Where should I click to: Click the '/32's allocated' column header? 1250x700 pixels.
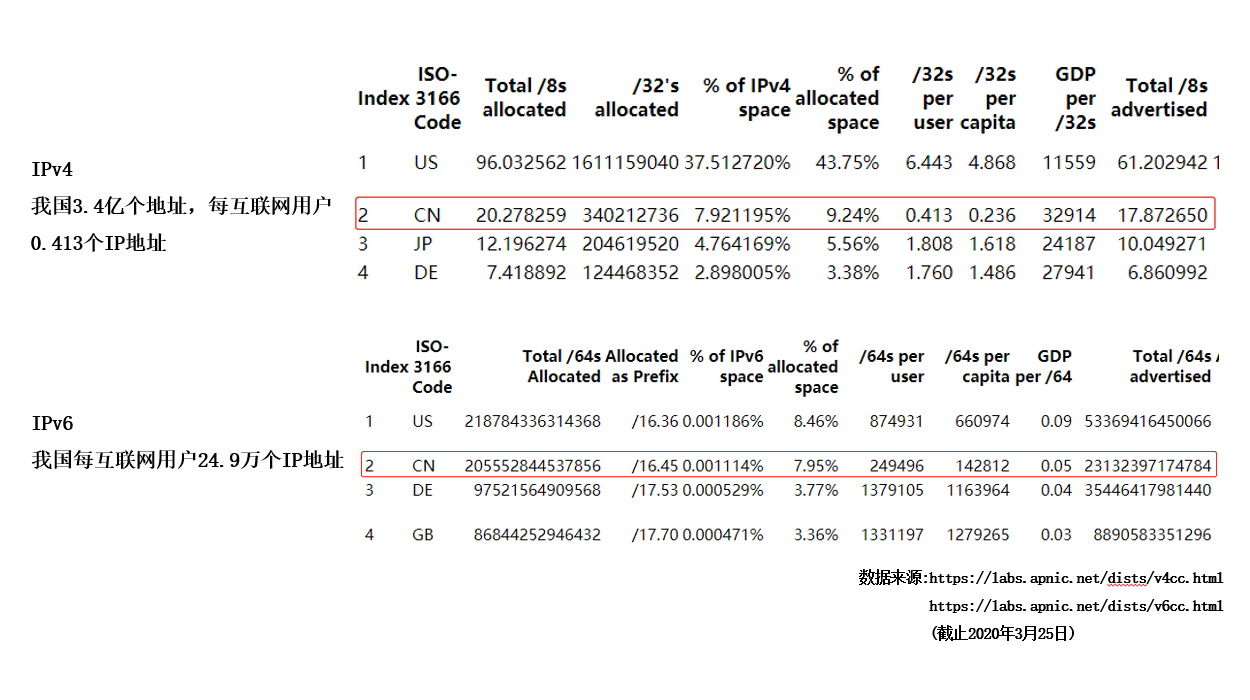(636, 98)
